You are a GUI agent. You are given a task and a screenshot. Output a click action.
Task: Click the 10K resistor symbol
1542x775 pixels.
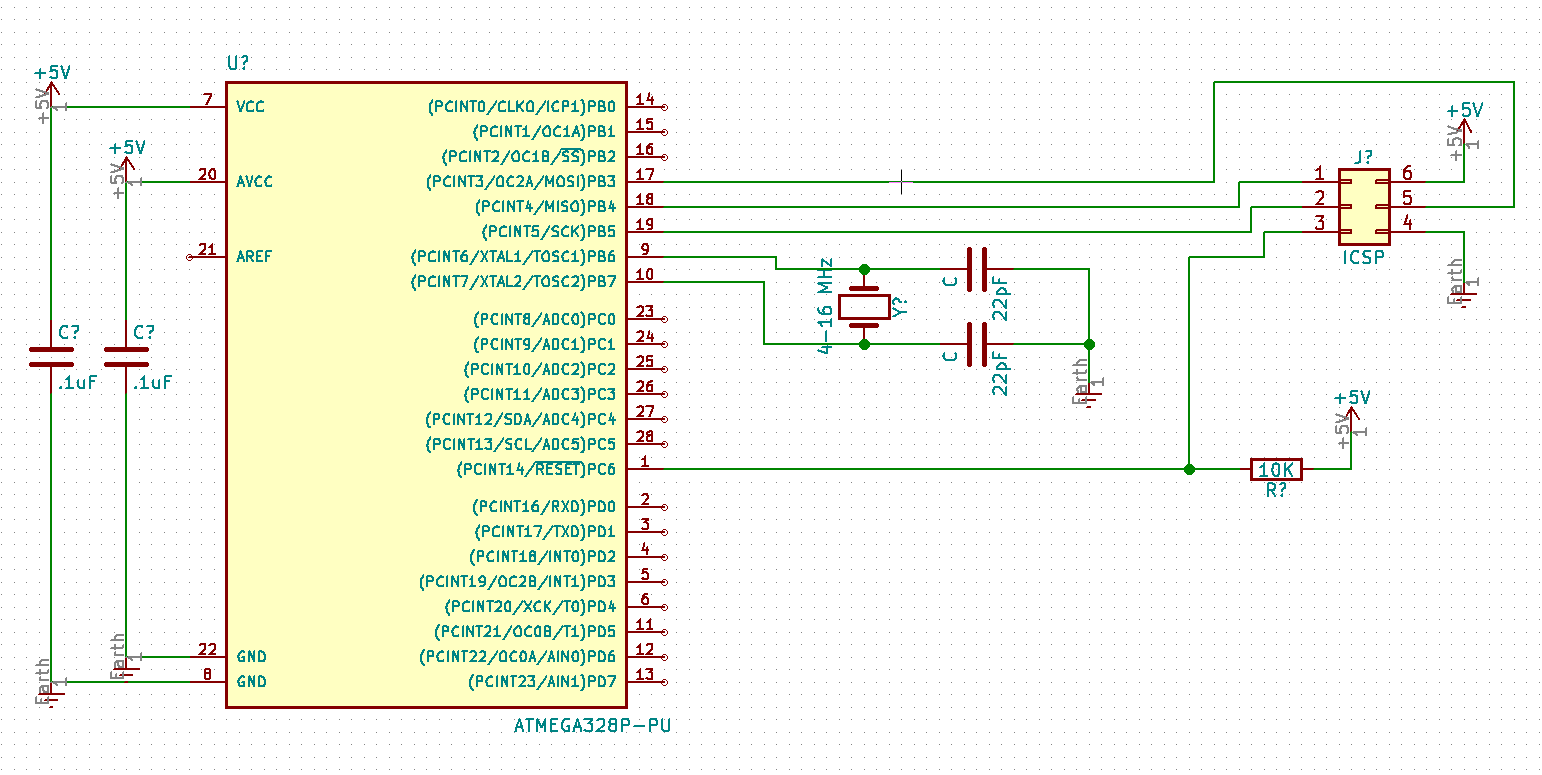tap(1277, 469)
